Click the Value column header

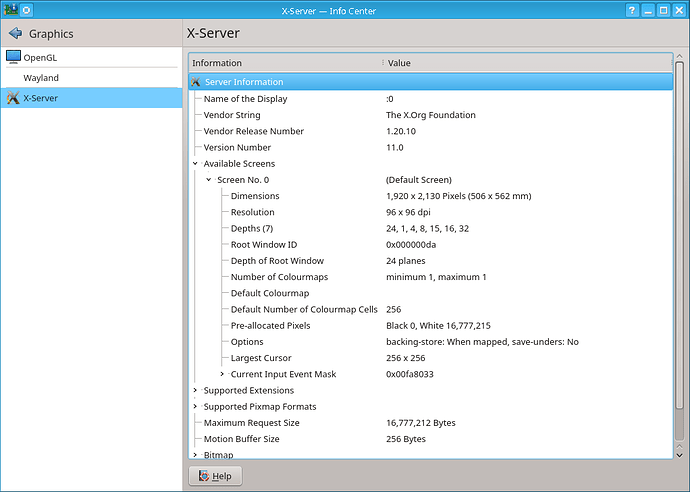(x=527, y=63)
